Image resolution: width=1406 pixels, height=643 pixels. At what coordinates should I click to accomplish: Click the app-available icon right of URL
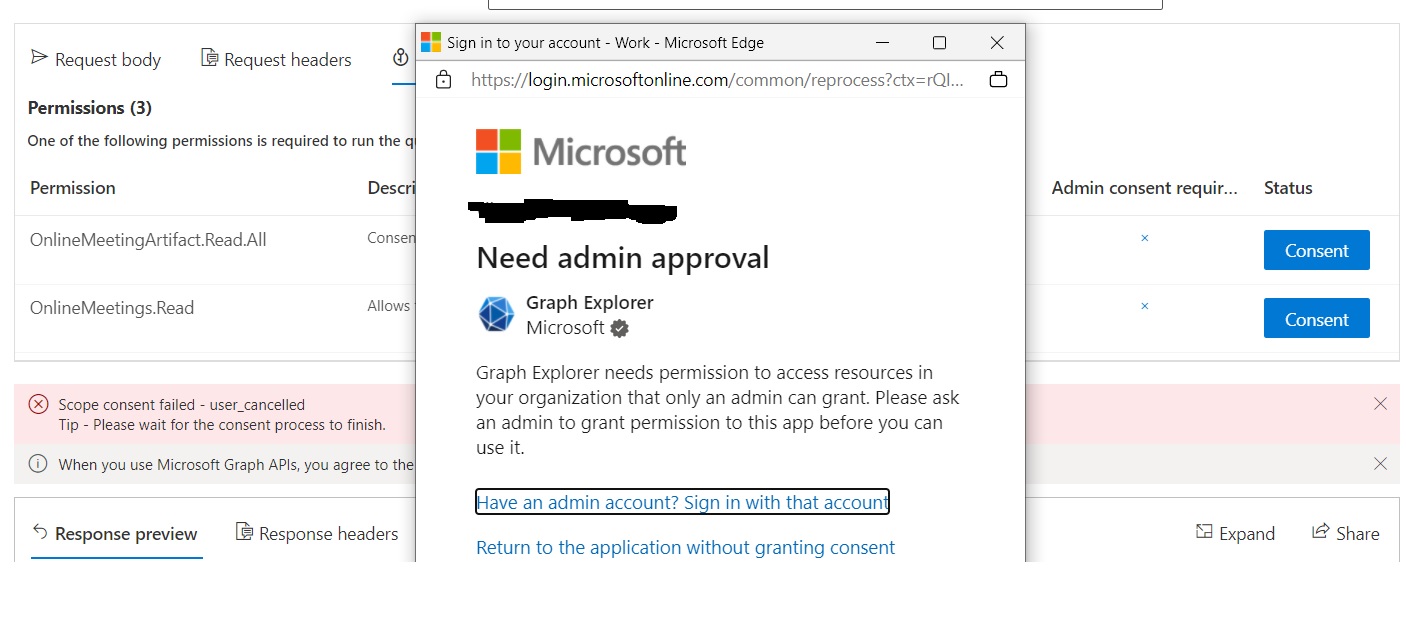click(x=998, y=80)
